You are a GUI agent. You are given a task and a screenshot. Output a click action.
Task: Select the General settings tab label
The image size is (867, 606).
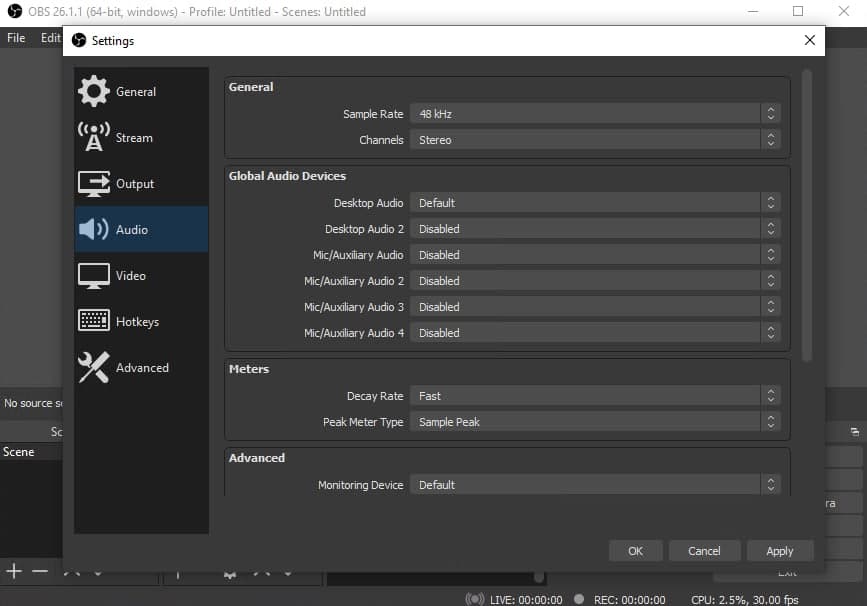click(x=136, y=92)
